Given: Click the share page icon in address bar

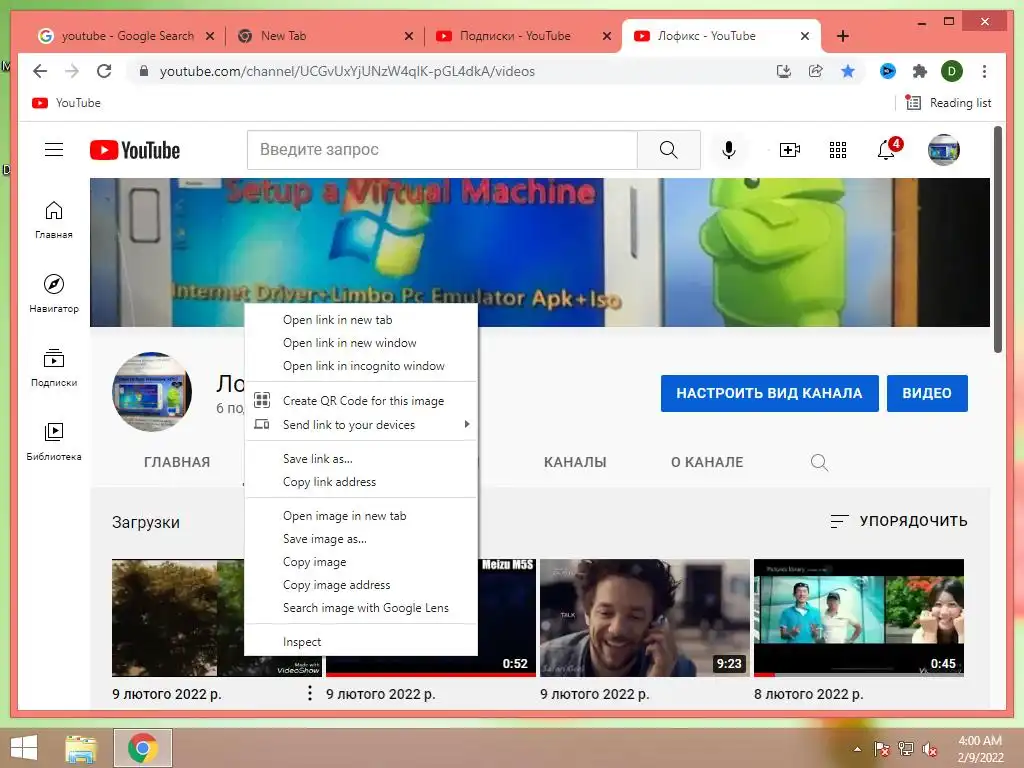Looking at the screenshot, I should [x=816, y=71].
